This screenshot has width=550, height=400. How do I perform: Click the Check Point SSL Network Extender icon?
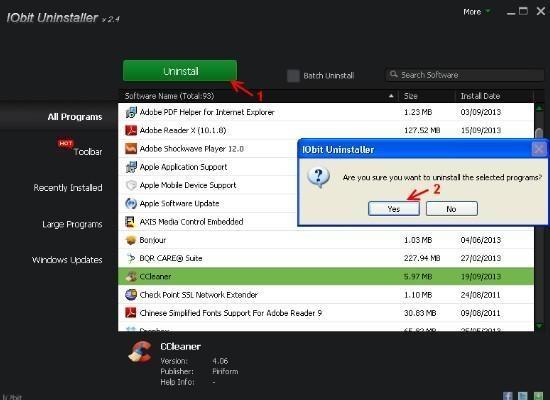point(131,295)
